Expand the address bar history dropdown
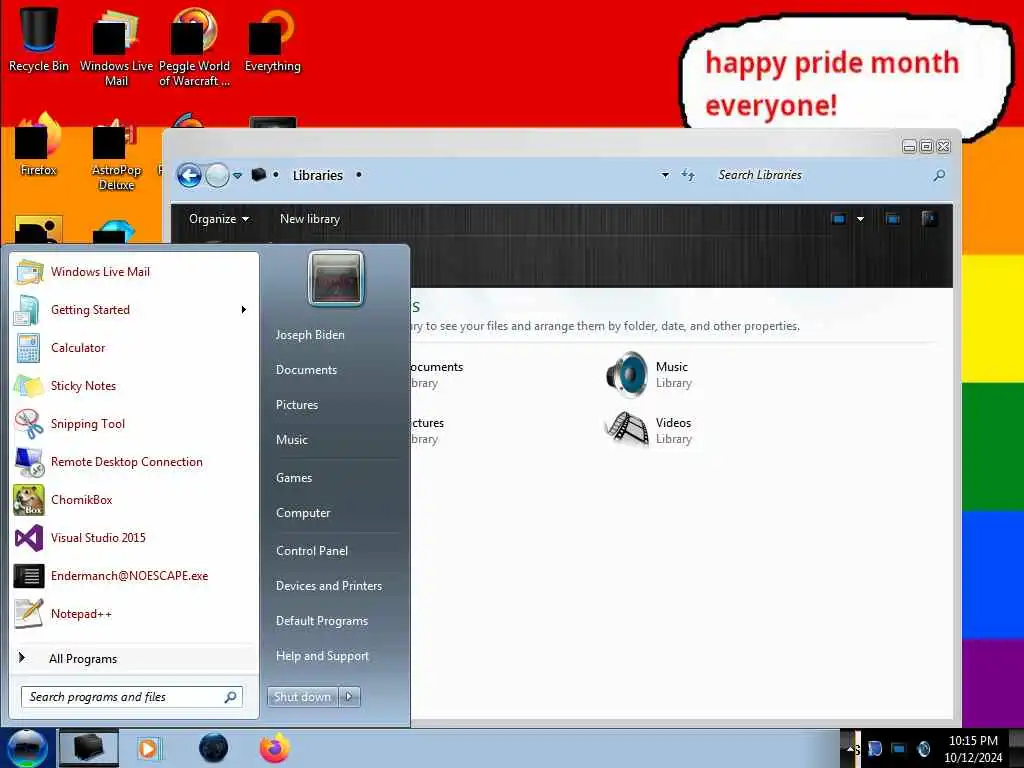The image size is (1024, 768). point(665,175)
